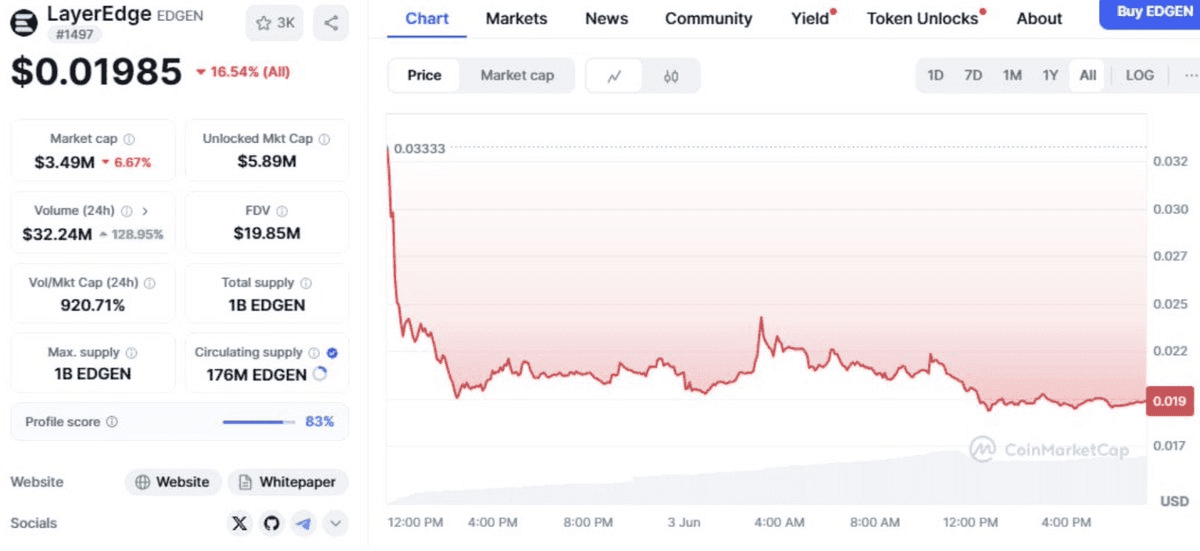Open info icon beside FDV
Viewport: 1200px width, 551px height.
pyautogui.click(x=282, y=211)
